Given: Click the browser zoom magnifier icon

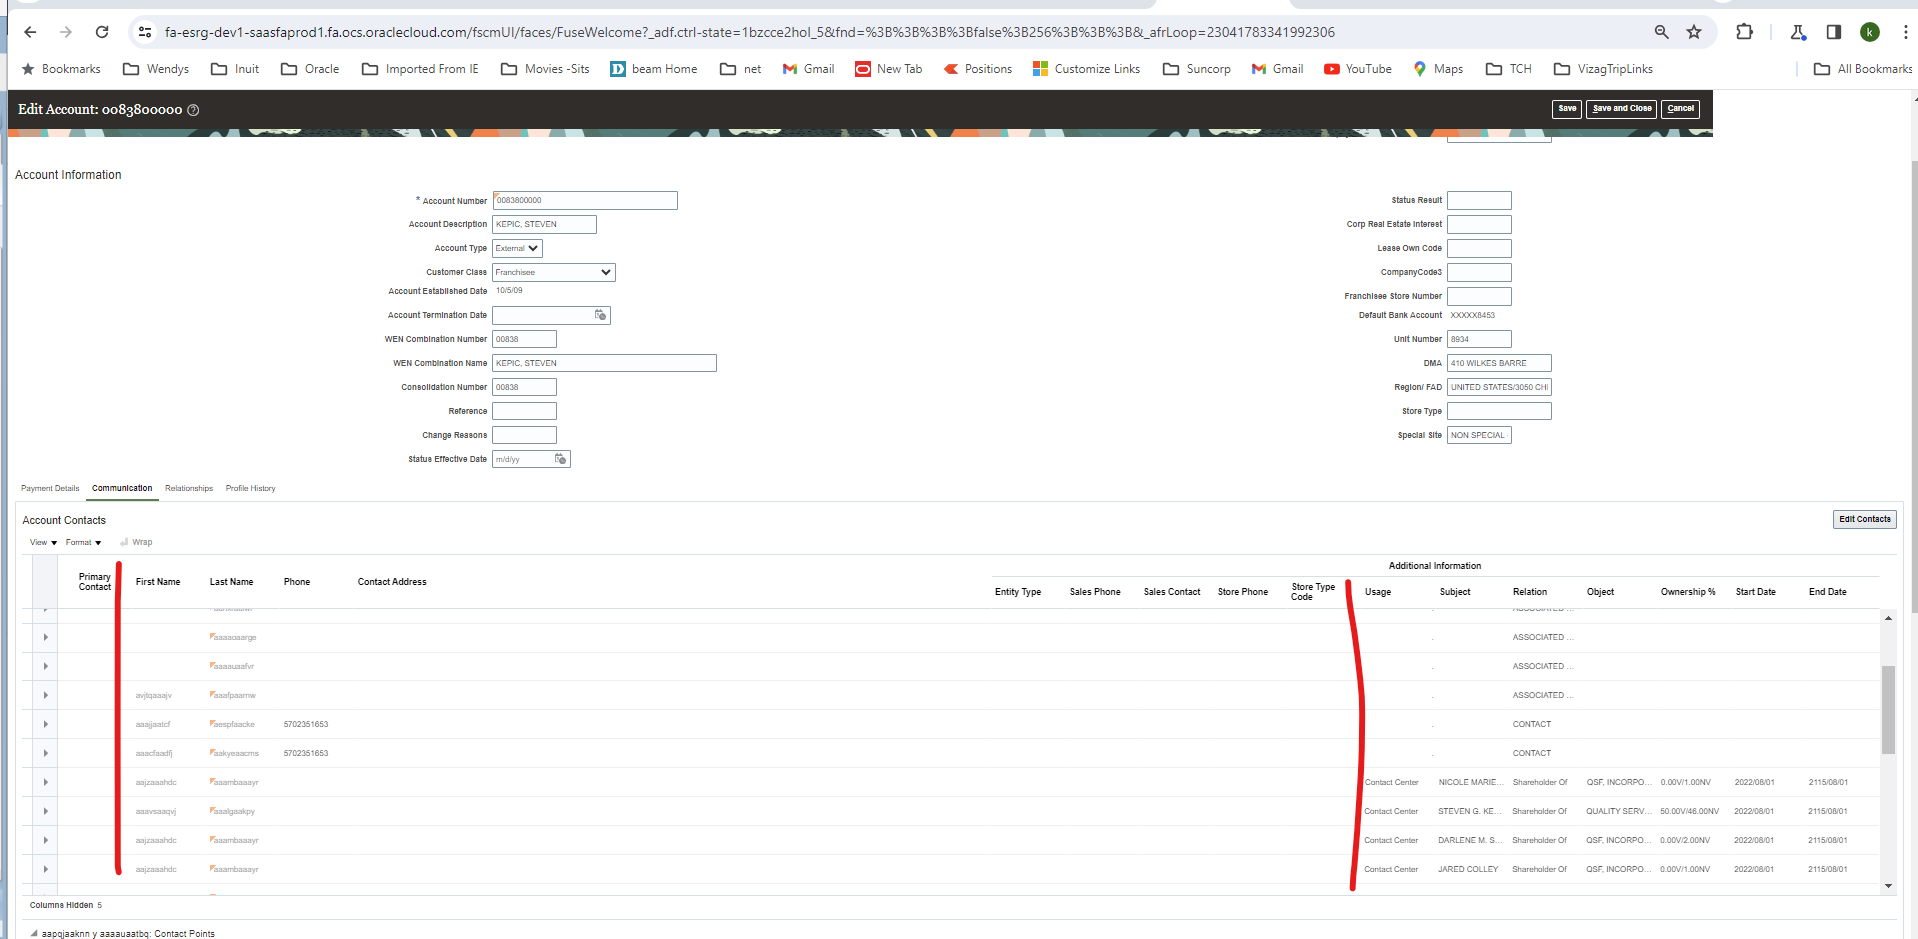Looking at the screenshot, I should tap(1662, 32).
